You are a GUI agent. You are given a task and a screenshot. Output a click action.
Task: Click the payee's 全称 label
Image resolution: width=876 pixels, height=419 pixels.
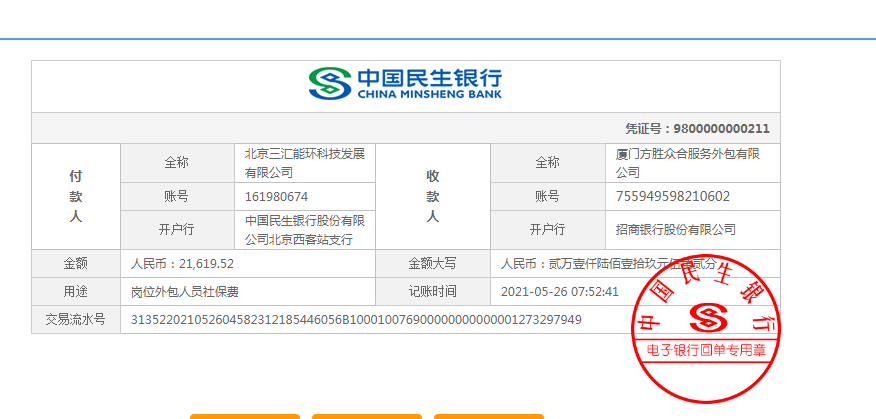click(548, 163)
